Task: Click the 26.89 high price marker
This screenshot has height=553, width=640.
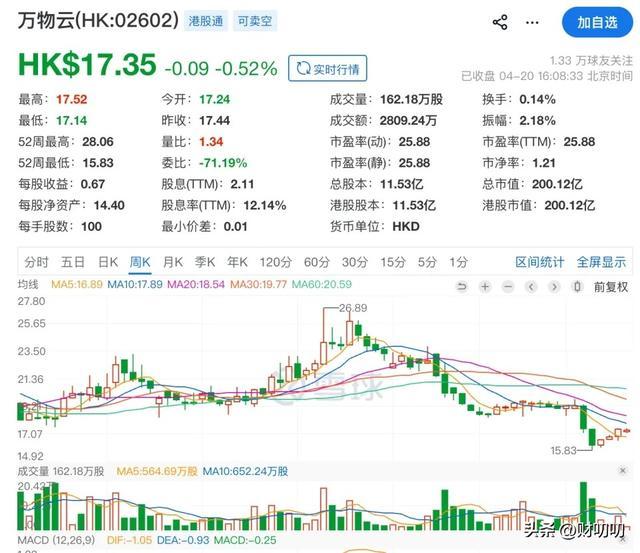Action: [x=353, y=308]
